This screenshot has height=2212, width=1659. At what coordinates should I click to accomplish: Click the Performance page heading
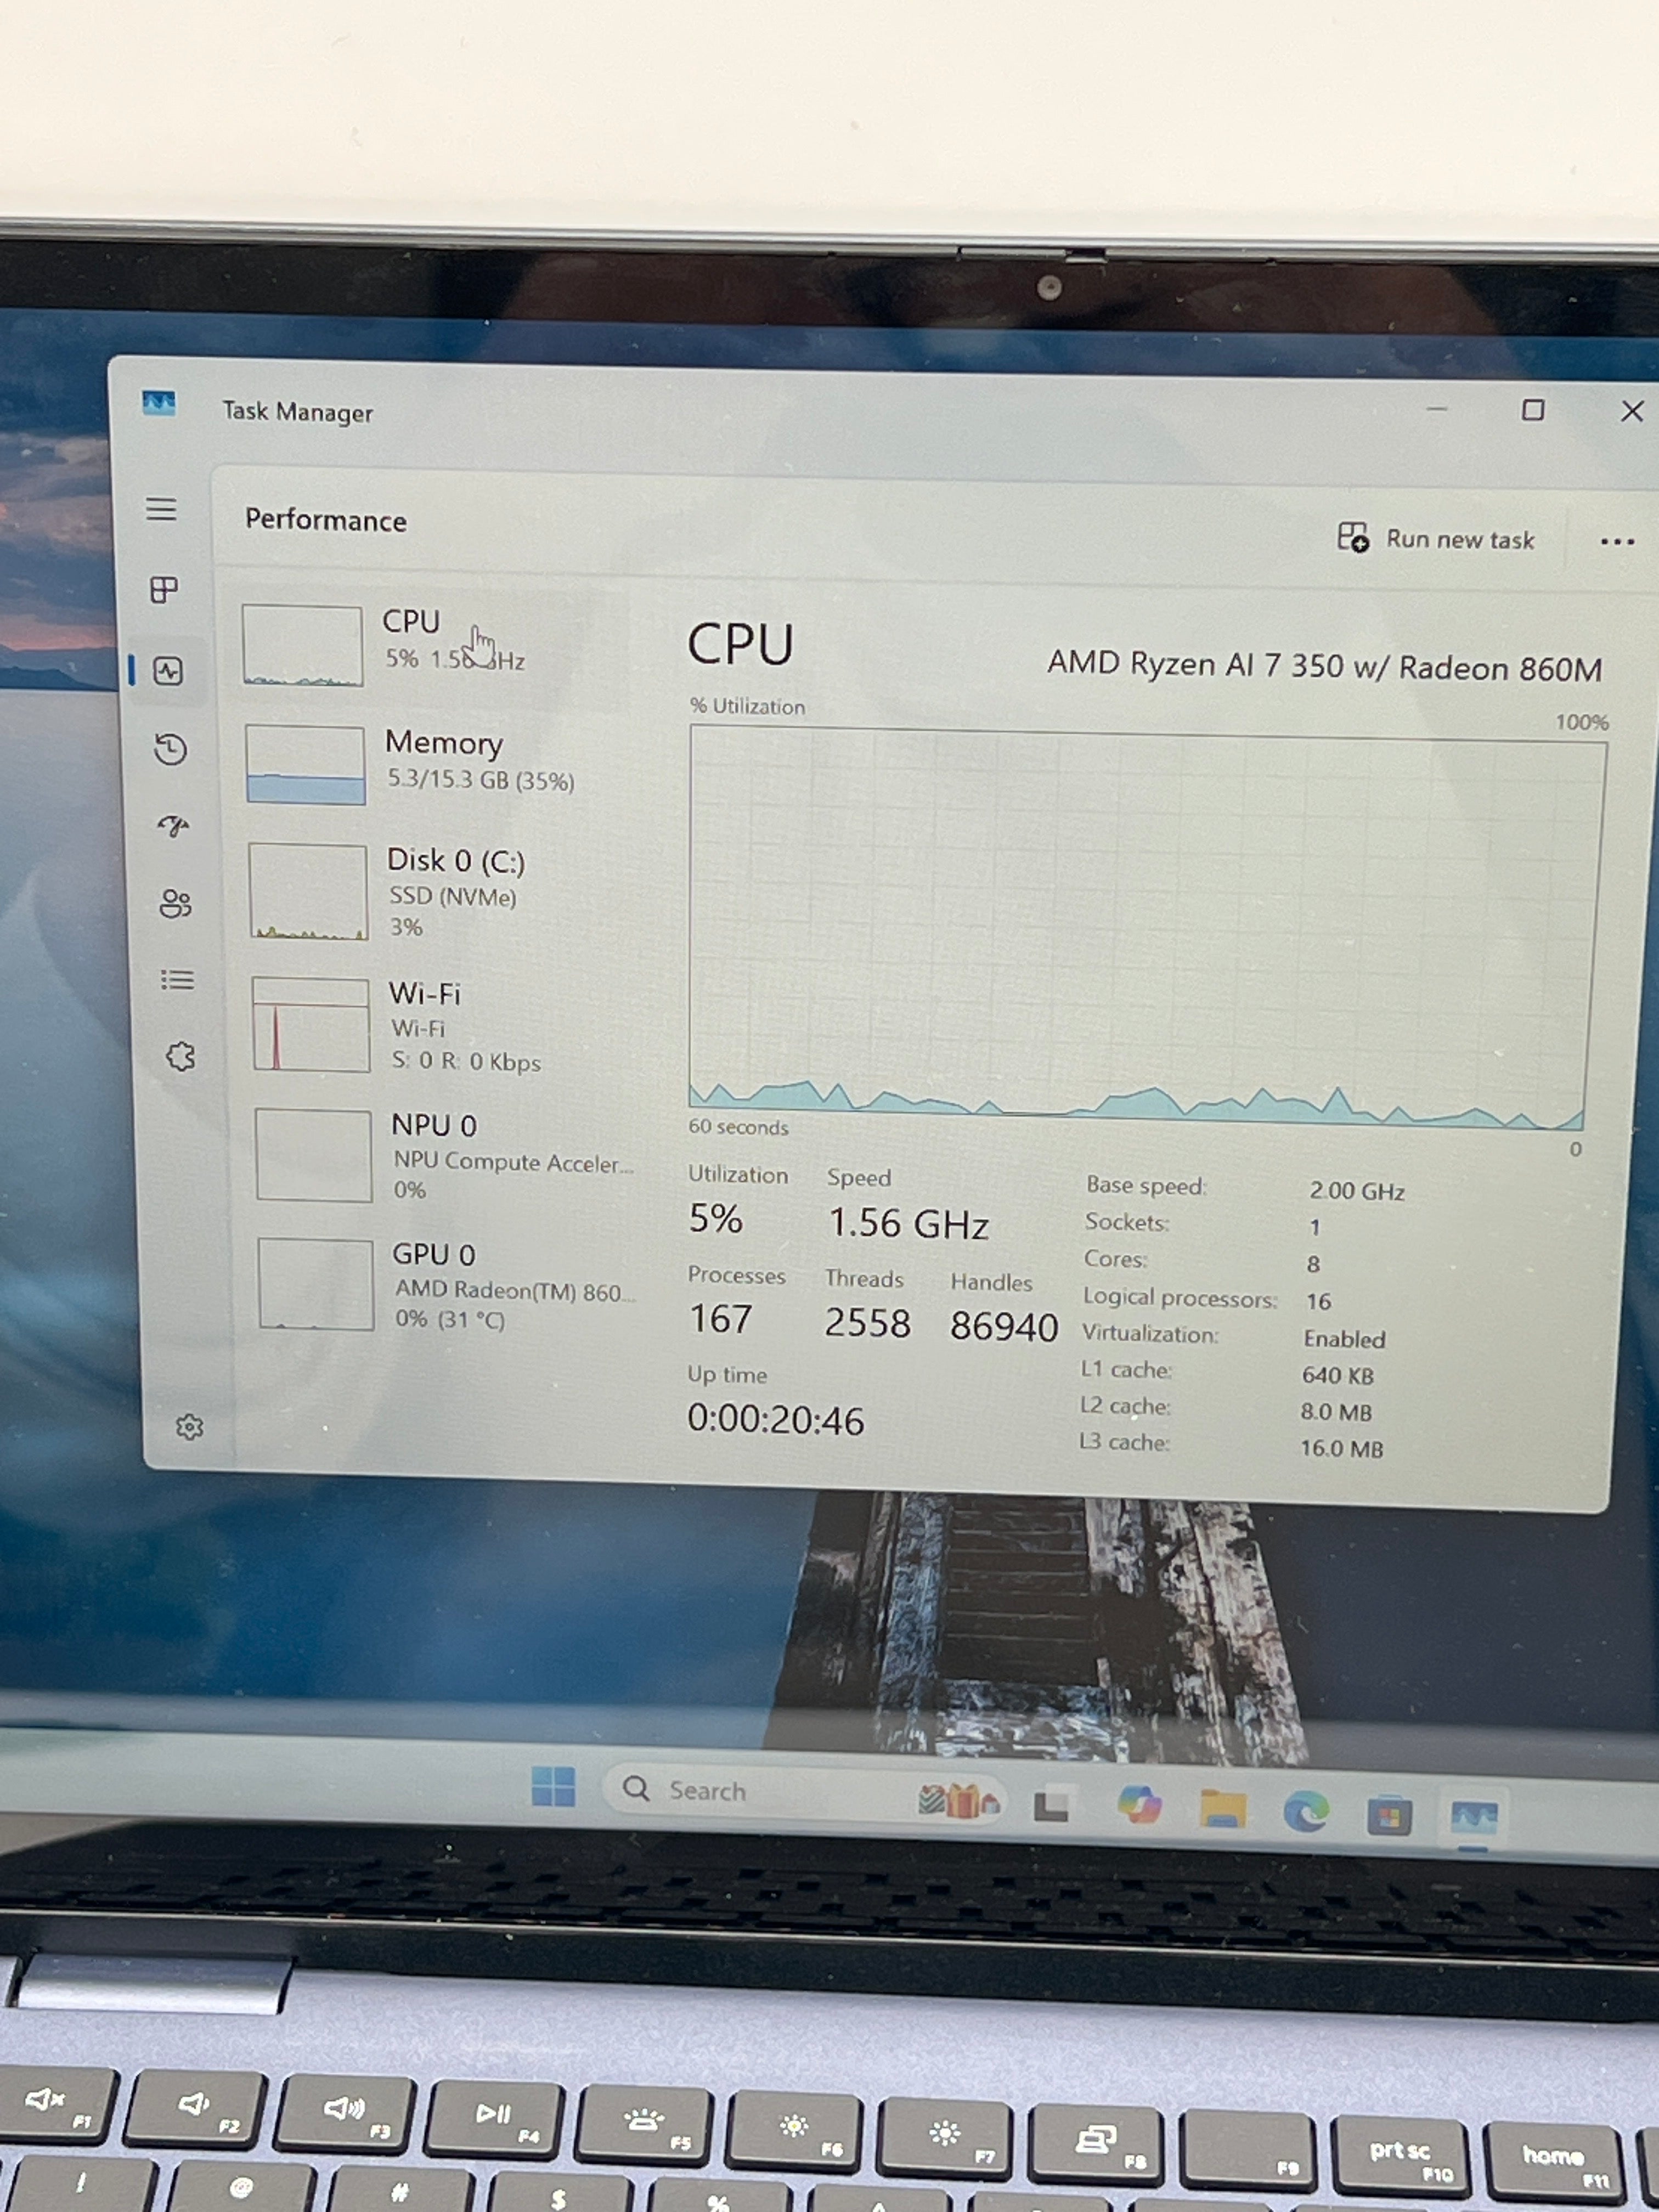pyautogui.click(x=326, y=520)
